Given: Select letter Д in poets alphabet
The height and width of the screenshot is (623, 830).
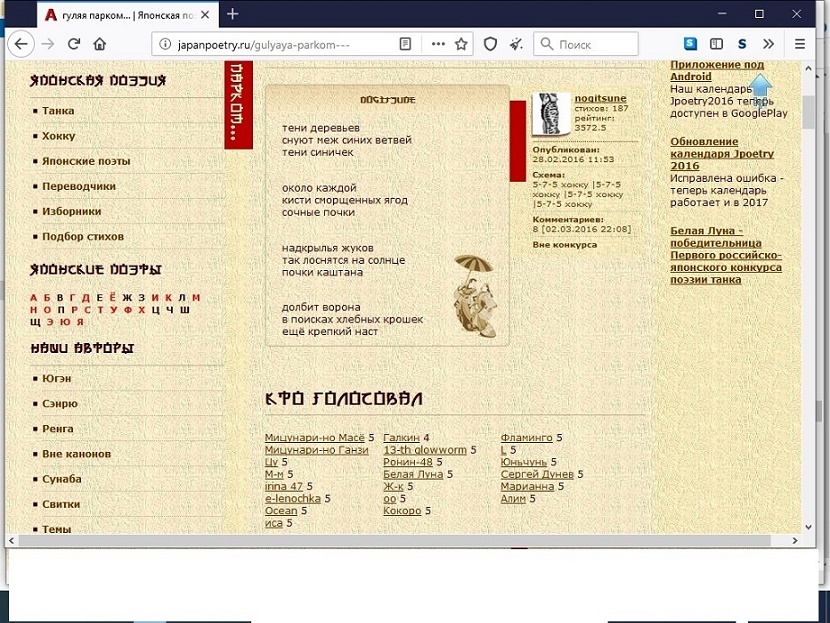Looking at the screenshot, I should pyautogui.click(x=86, y=298).
